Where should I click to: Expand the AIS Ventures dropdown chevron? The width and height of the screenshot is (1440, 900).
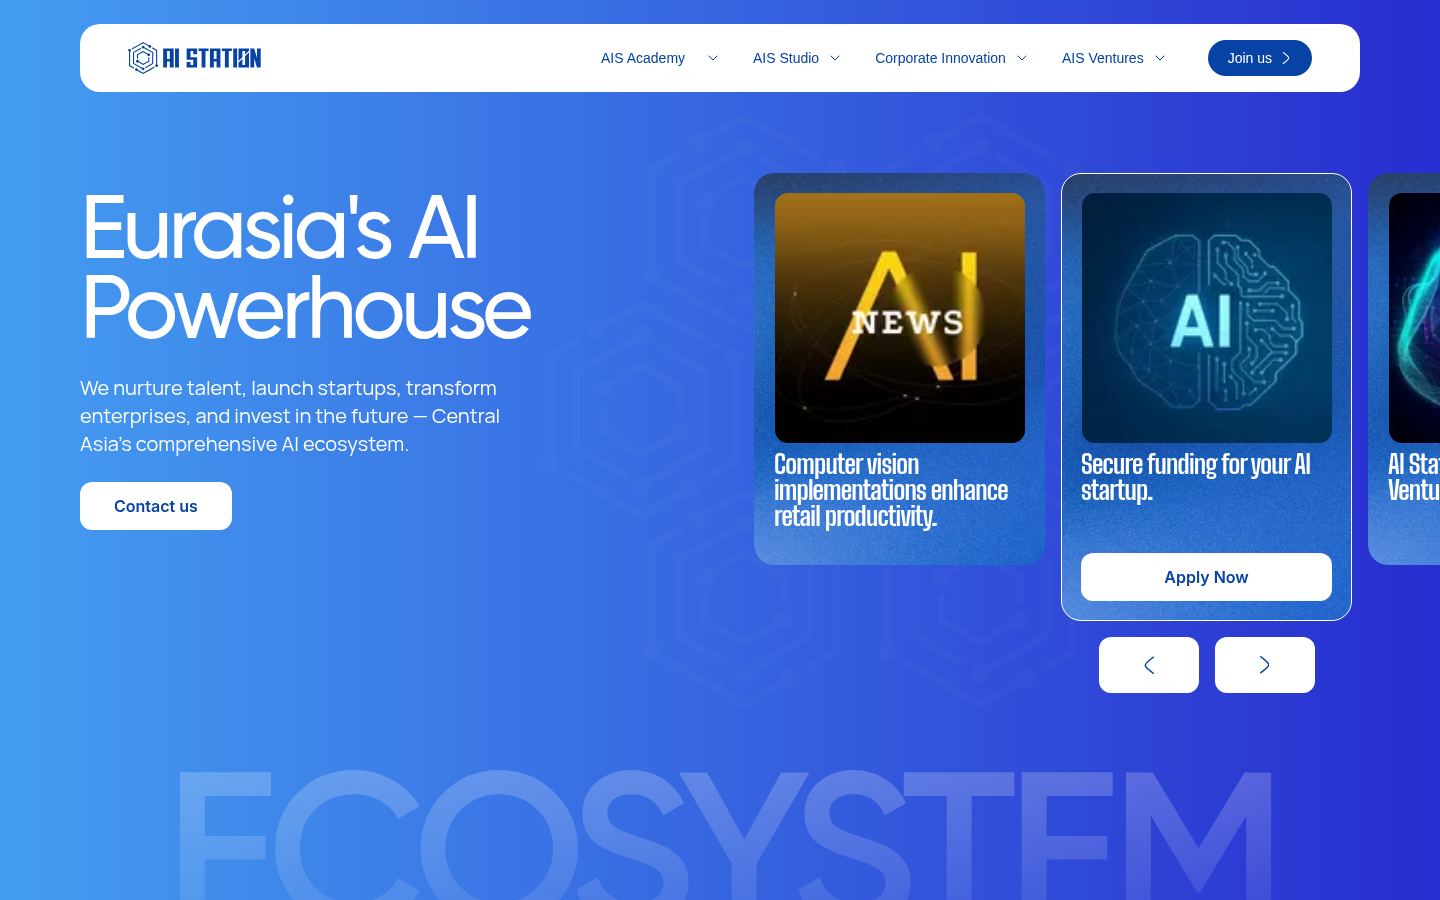tap(1160, 58)
